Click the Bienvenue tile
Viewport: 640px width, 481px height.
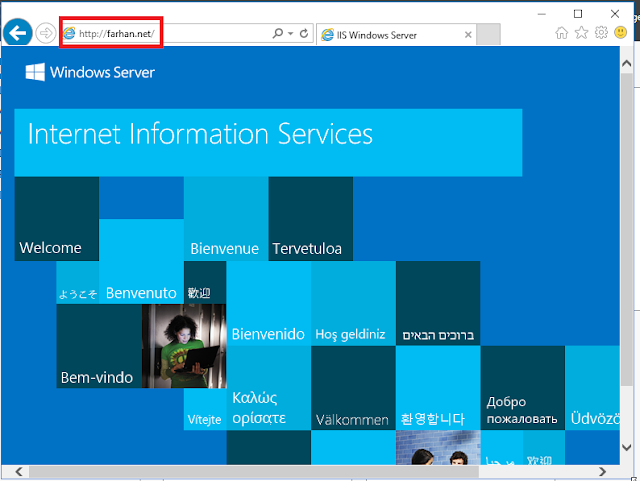(x=226, y=219)
